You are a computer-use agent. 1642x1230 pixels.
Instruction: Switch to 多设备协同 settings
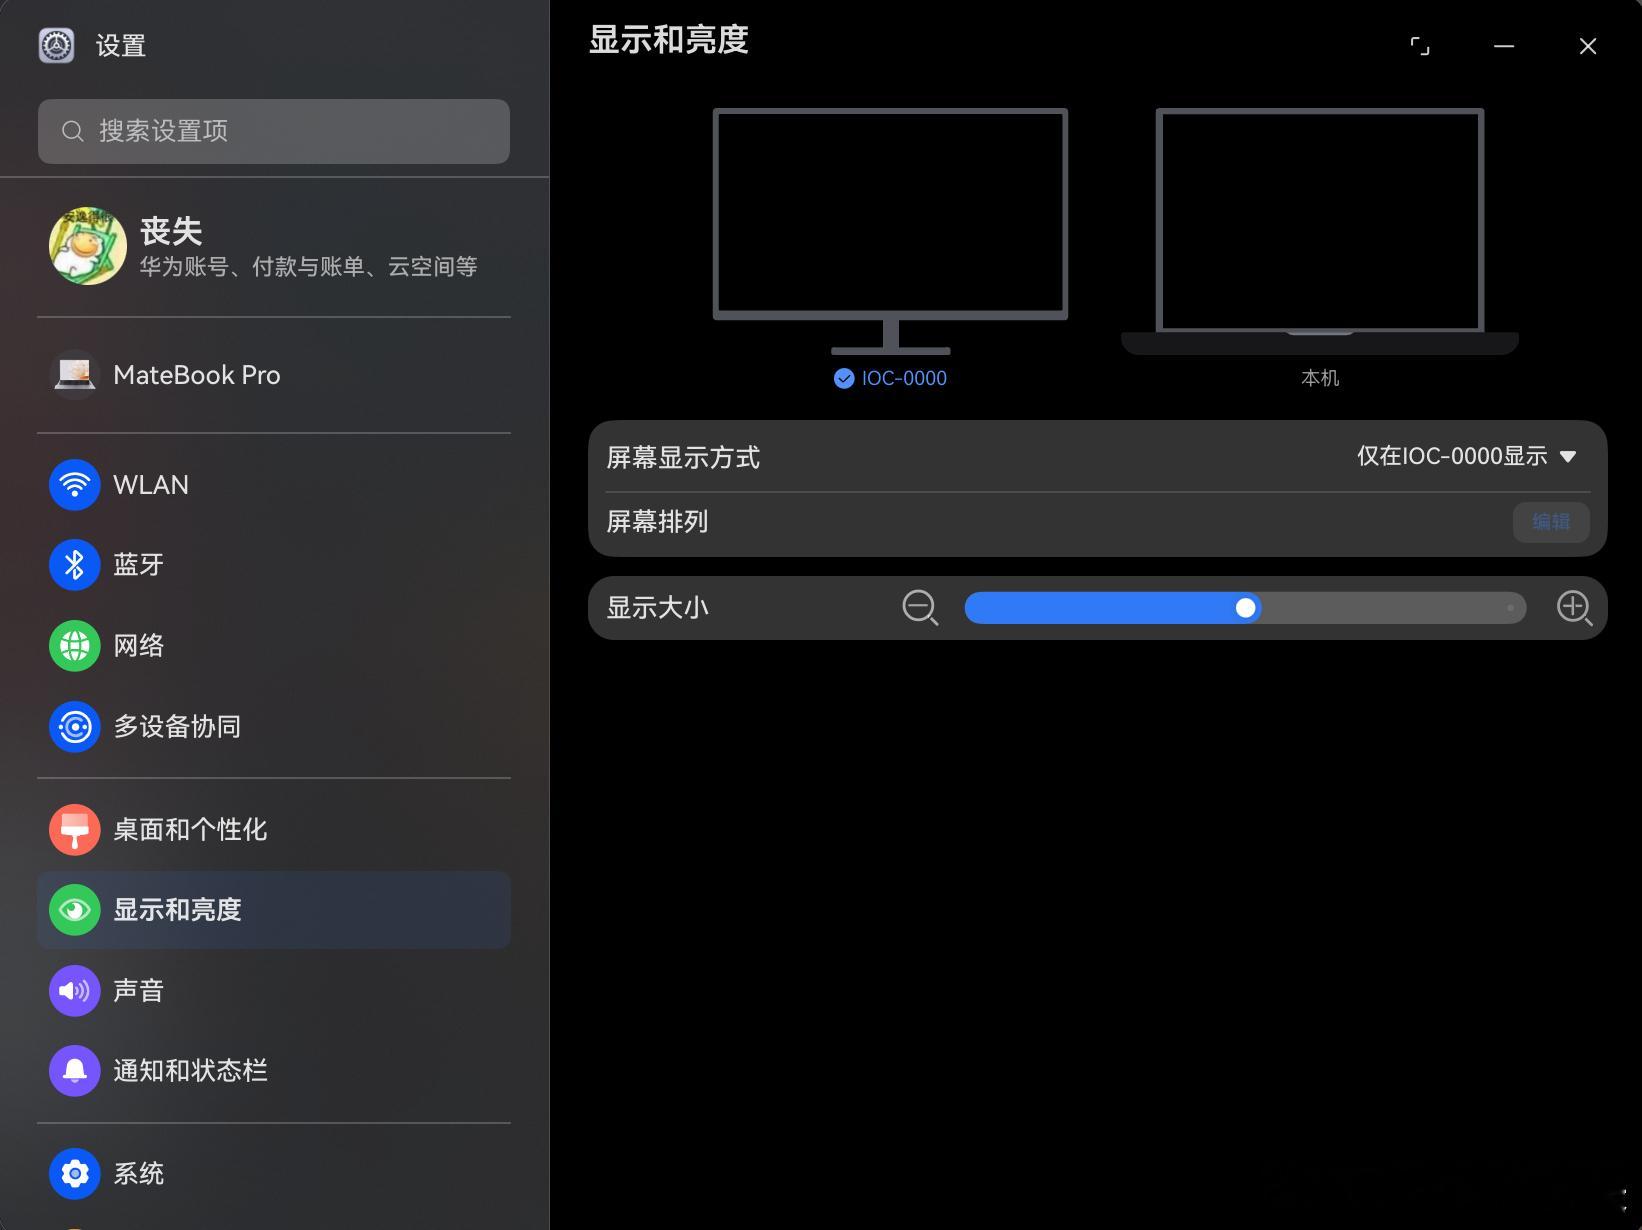(x=274, y=727)
